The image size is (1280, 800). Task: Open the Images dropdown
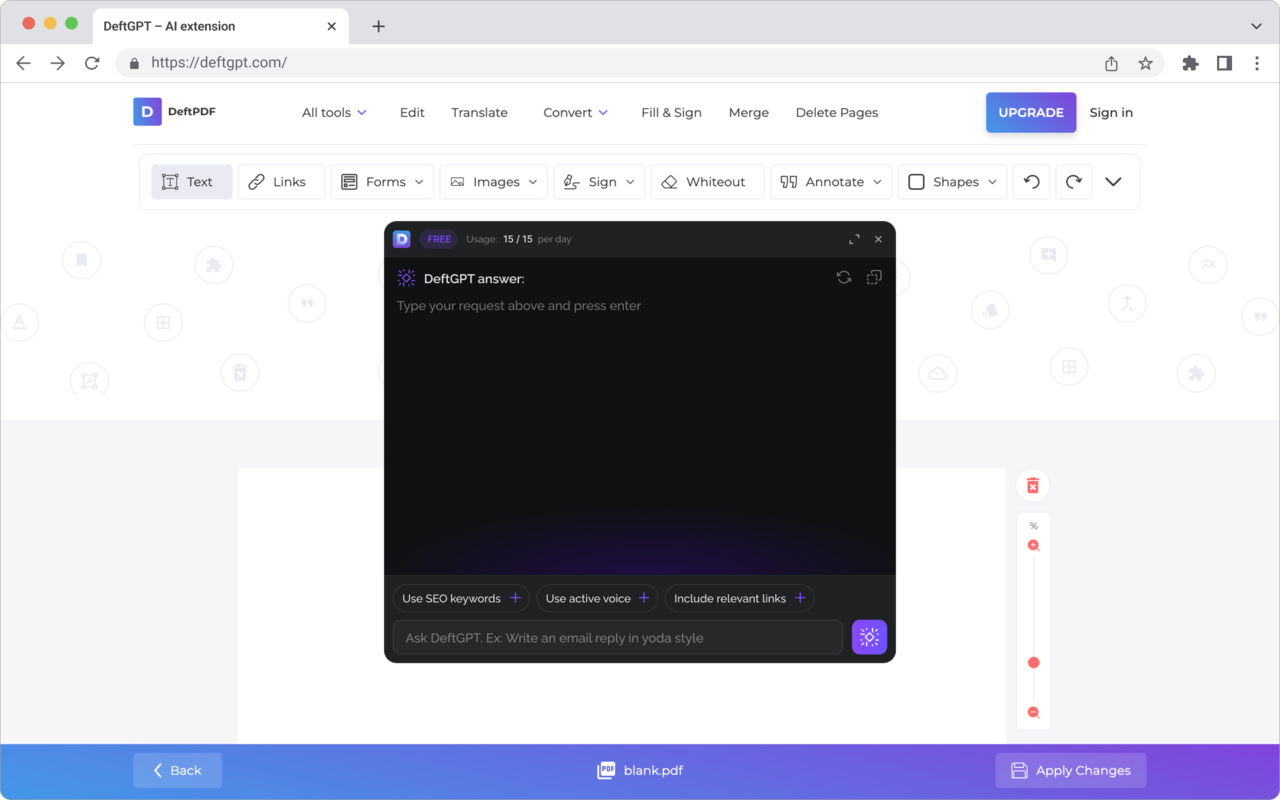click(x=494, y=182)
